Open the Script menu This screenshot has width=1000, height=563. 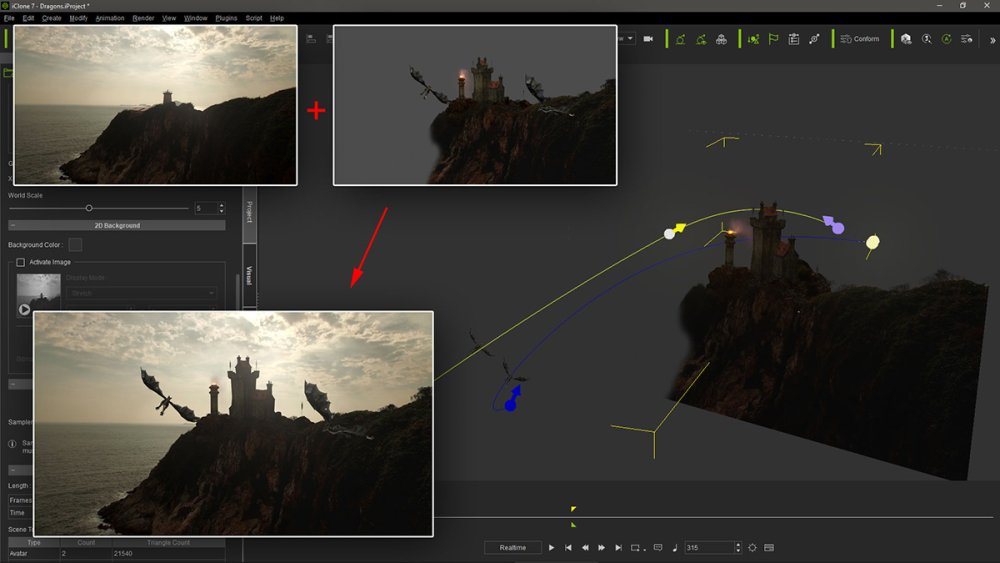coord(254,18)
